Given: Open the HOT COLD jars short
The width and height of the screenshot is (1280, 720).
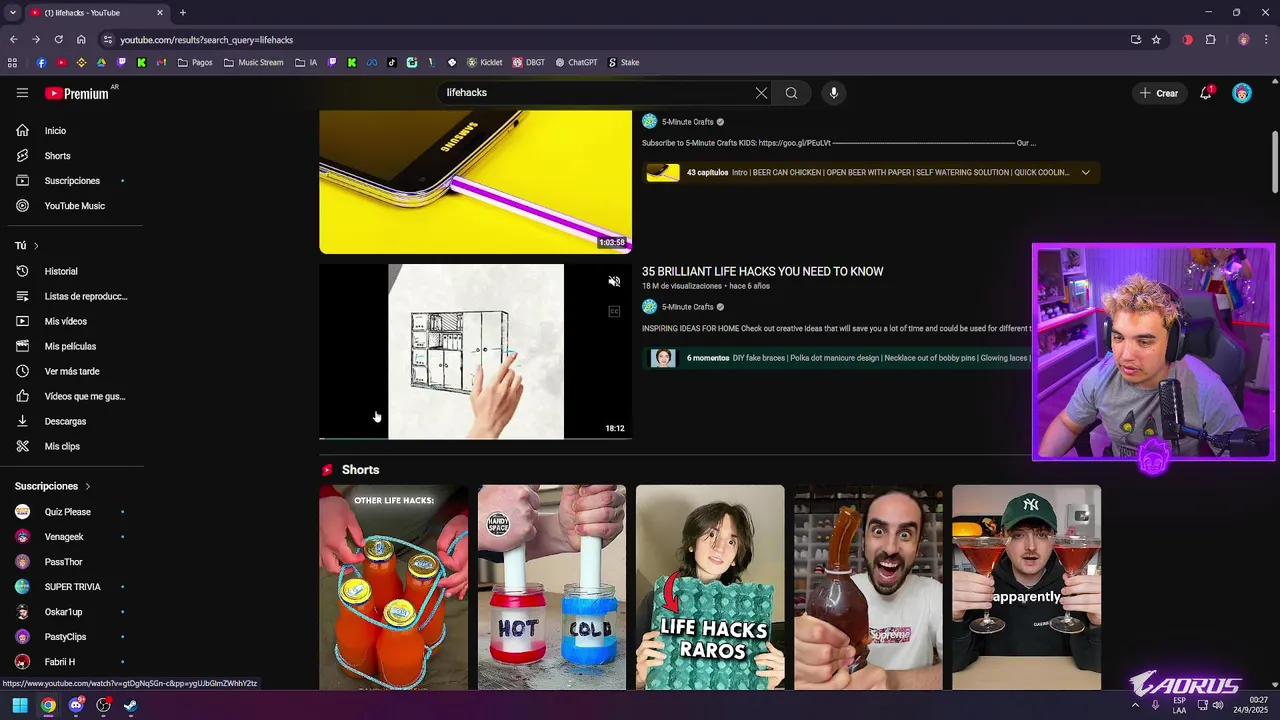Looking at the screenshot, I should click(552, 588).
